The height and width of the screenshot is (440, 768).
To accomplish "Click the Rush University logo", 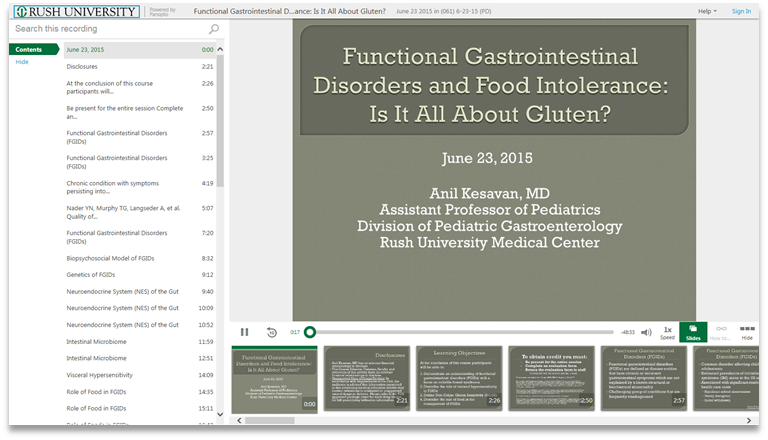I will tap(76, 11).
